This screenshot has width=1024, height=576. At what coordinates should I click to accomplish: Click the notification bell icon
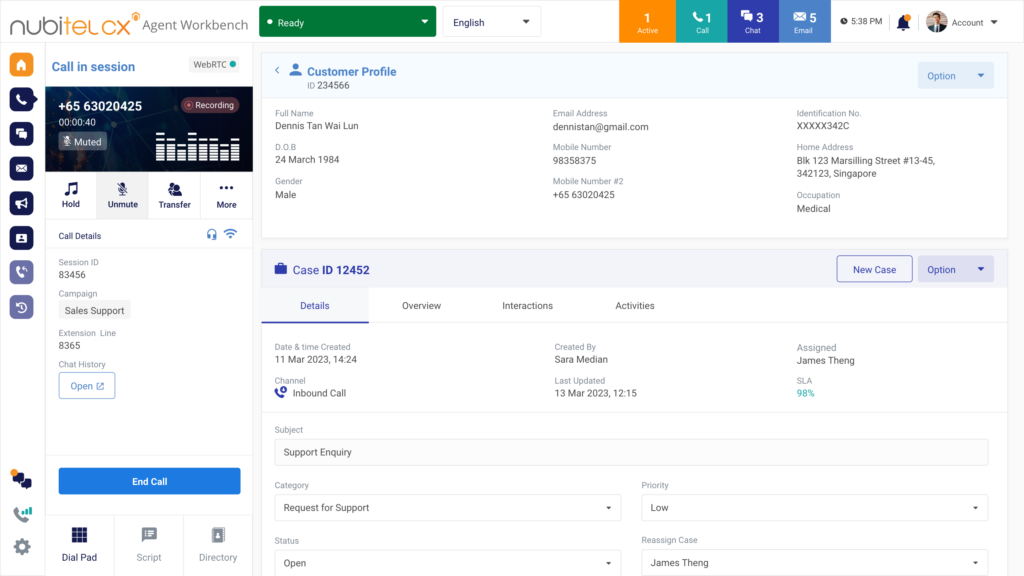tap(903, 21)
